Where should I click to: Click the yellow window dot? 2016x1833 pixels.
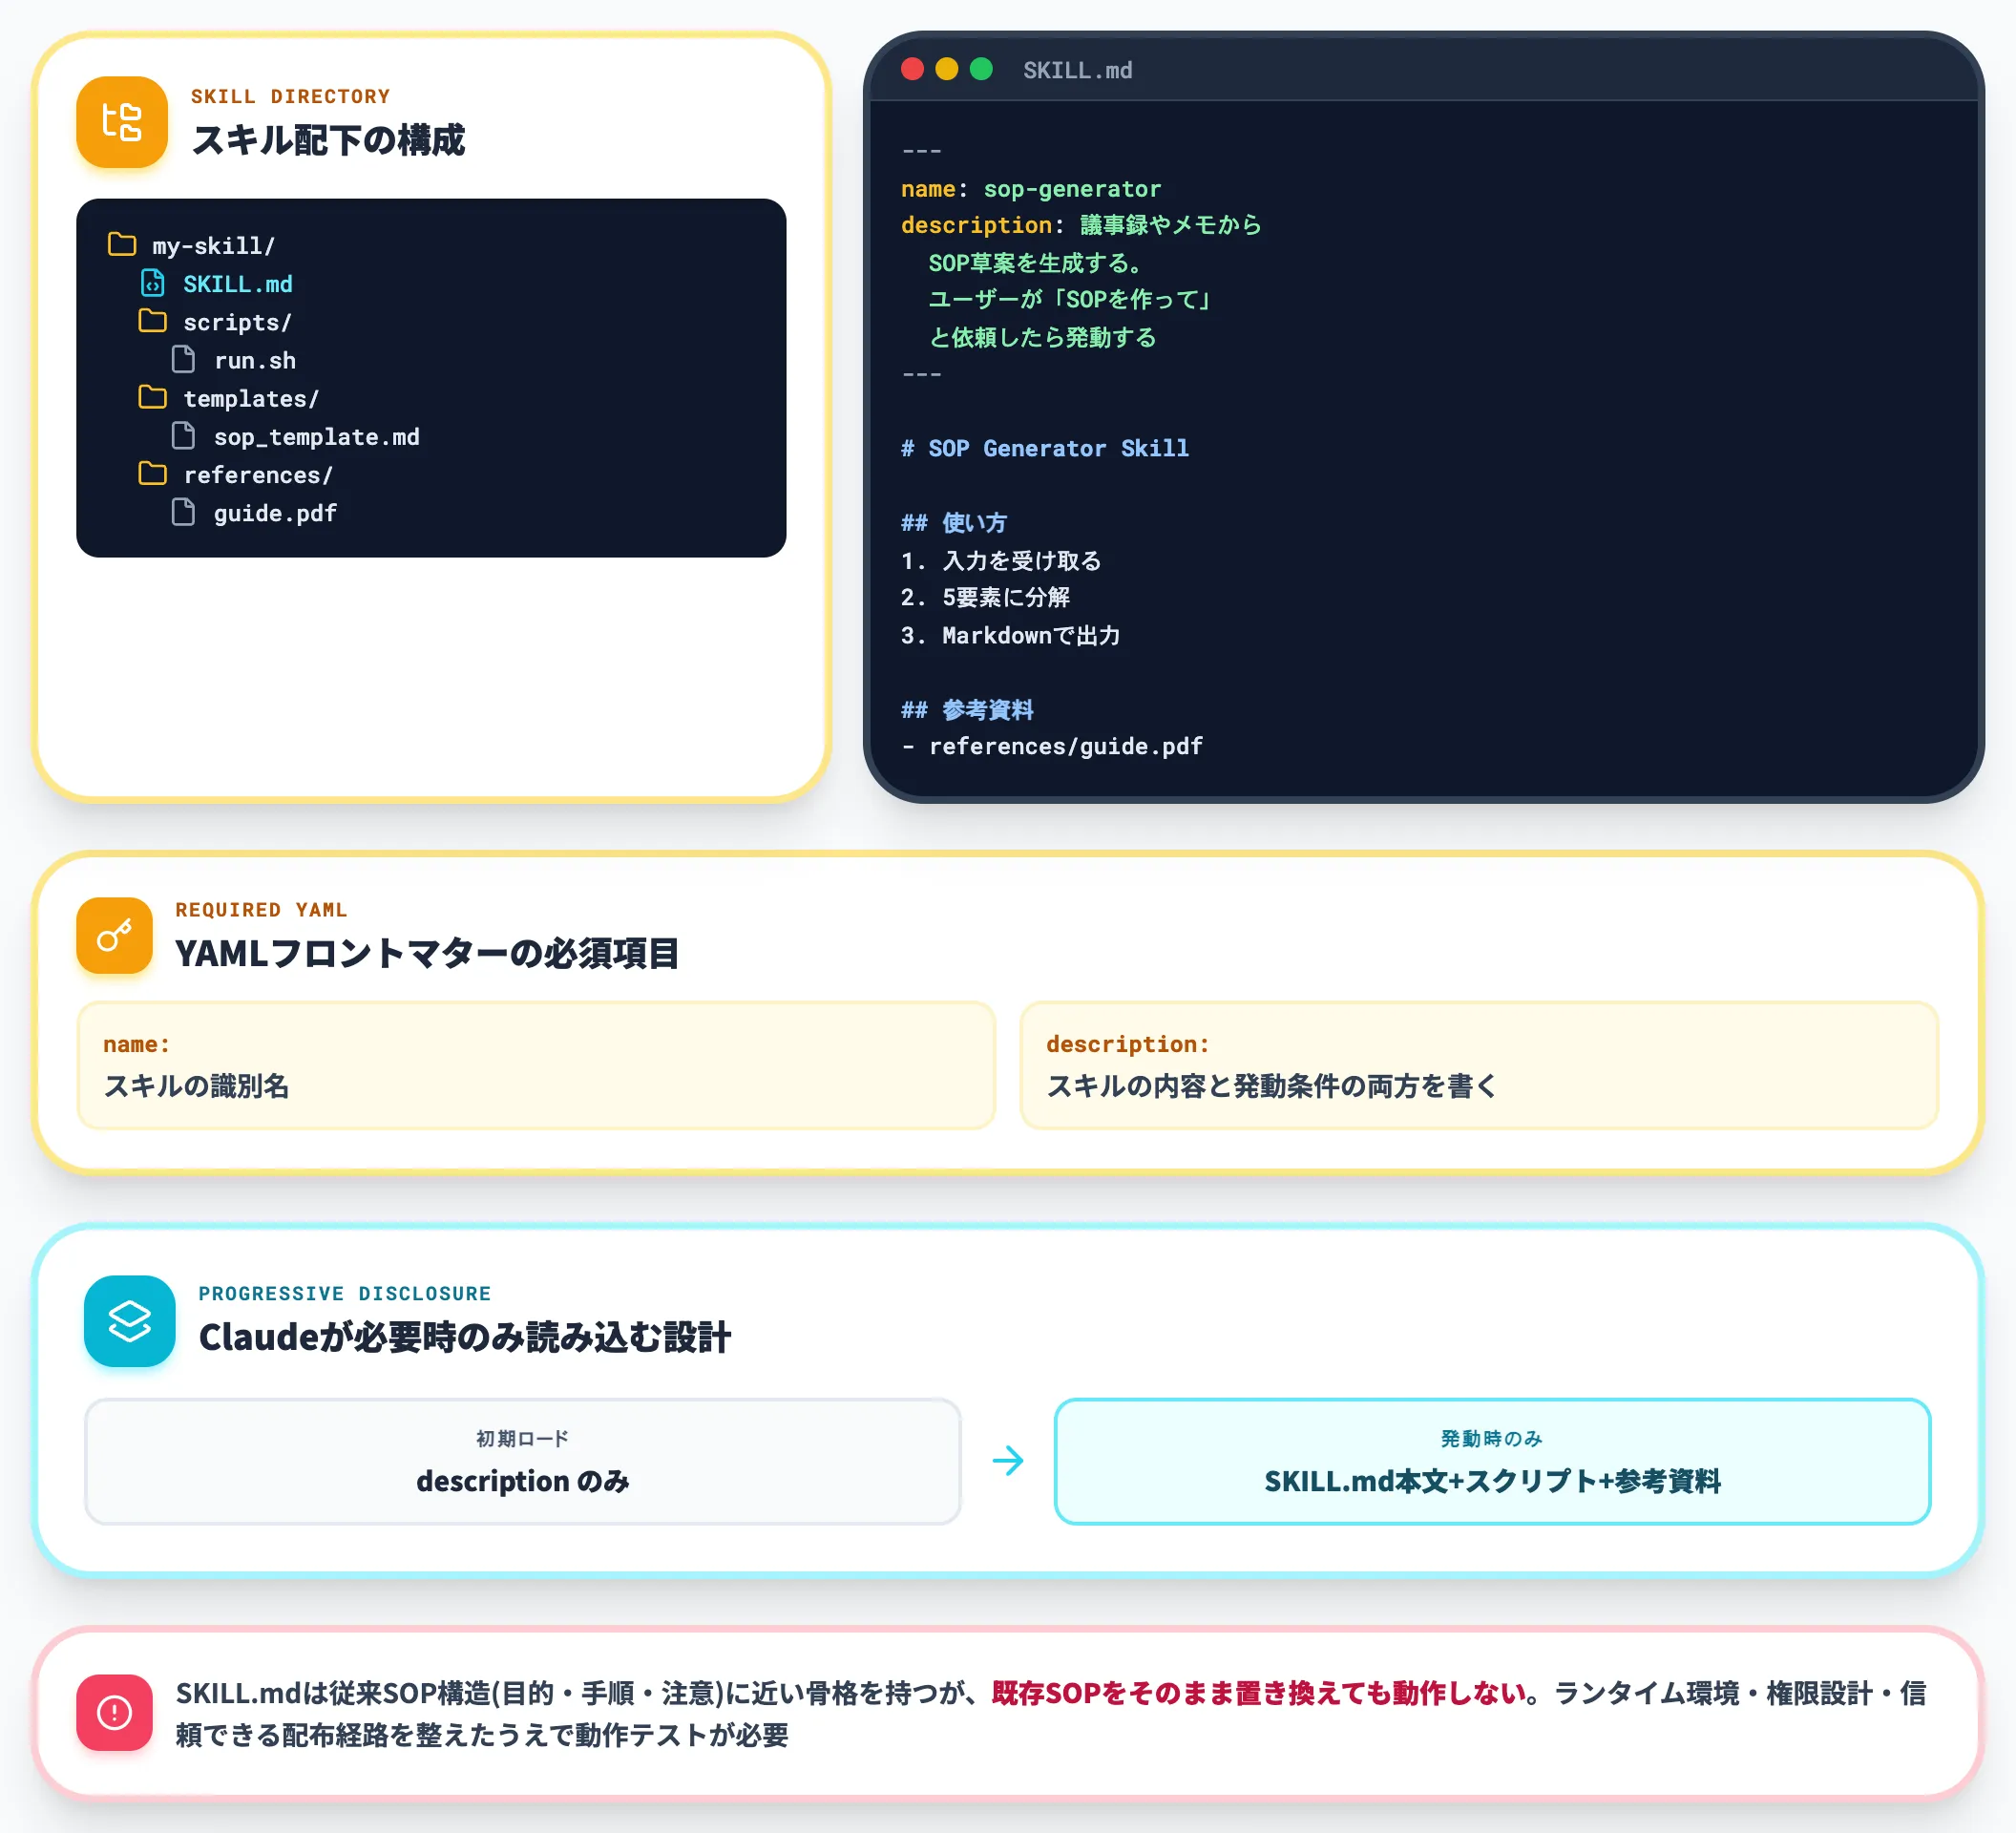click(946, 68)
